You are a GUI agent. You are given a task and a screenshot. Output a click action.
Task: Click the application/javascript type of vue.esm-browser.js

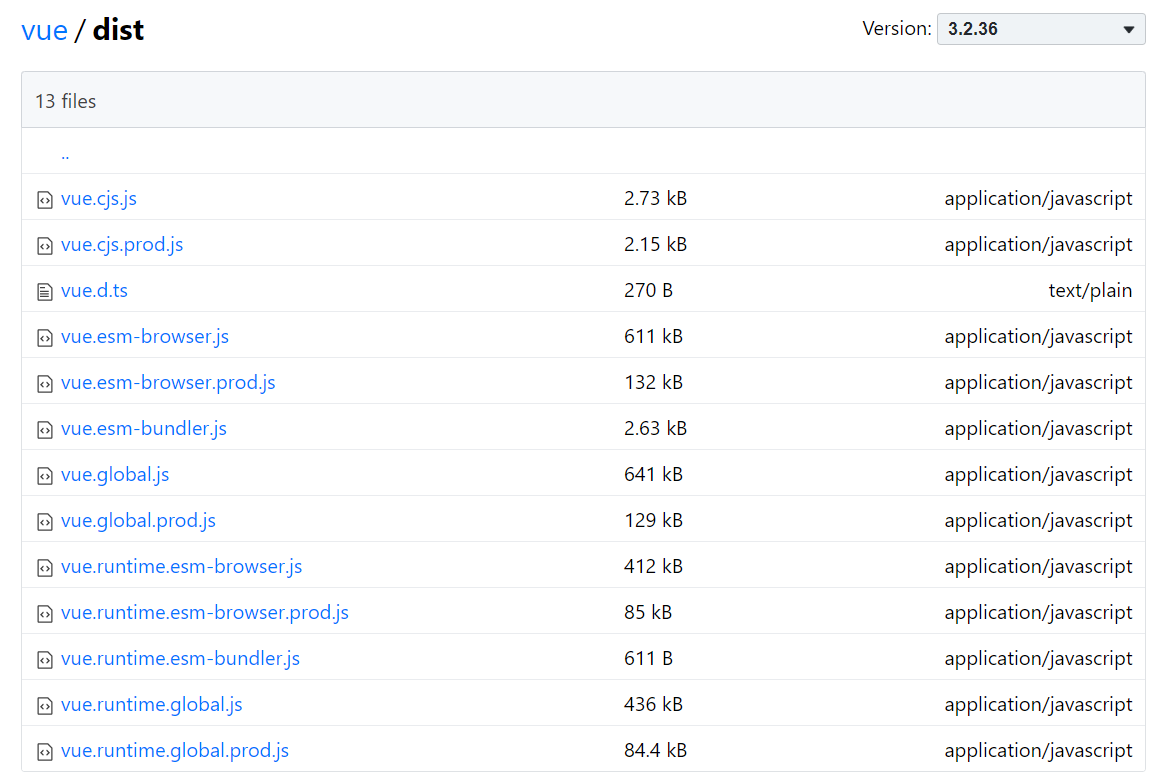click(1038, 337)
